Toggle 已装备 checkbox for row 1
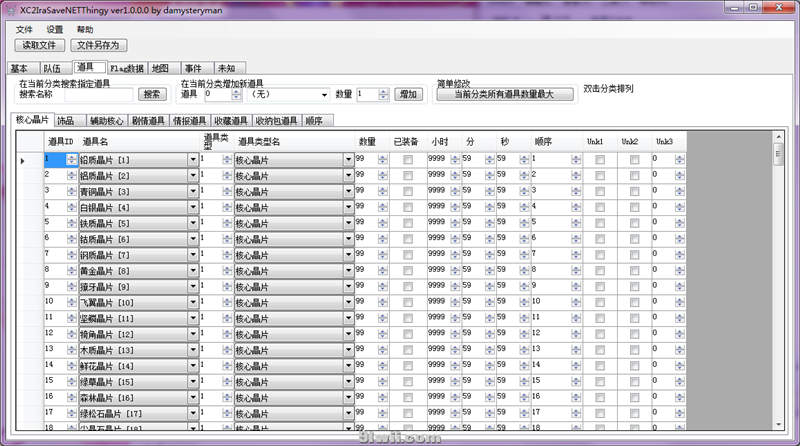 (x=408, y=160)
